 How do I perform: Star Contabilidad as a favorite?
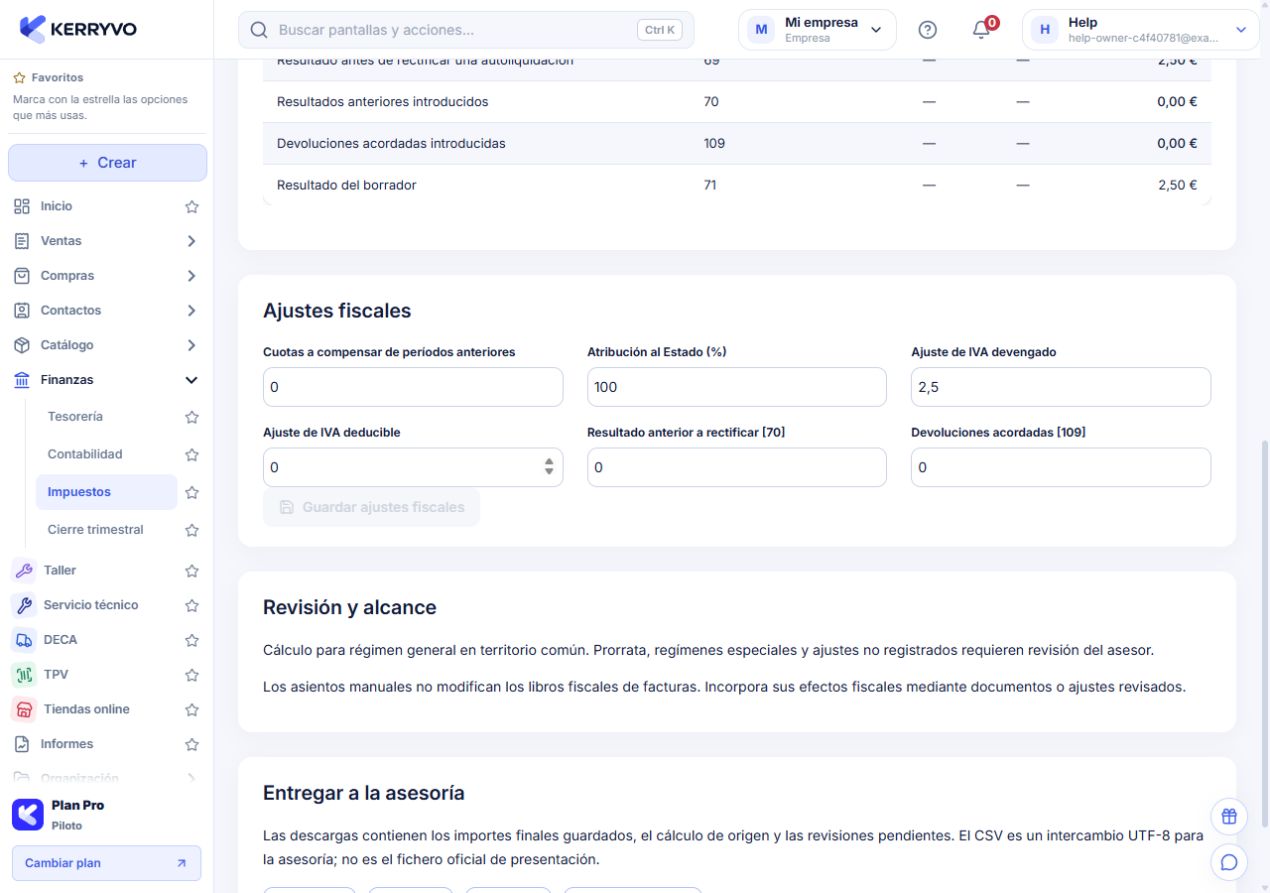point(192,455)
